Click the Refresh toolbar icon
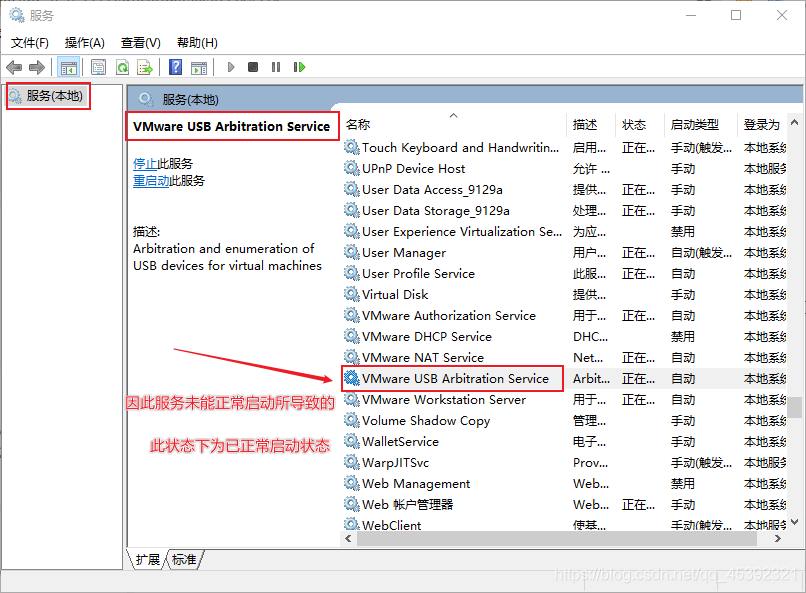Screen dimensions: 806x593 (122, 67)
